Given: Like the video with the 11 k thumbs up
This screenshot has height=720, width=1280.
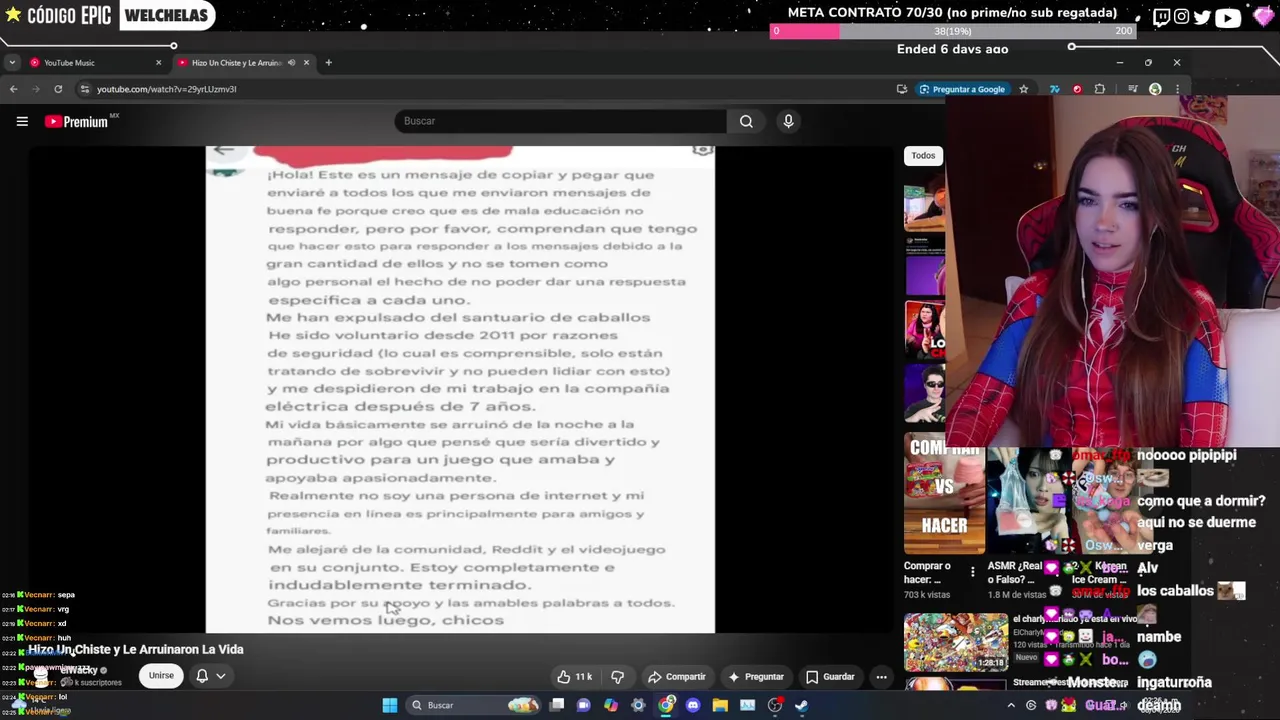Looking at the screenshot, I should point(575,677).
